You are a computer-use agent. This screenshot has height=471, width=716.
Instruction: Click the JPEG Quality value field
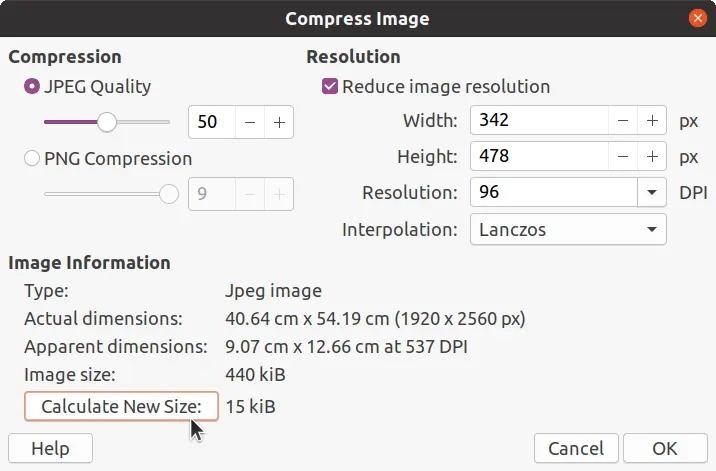pyautogui.click(x=212, y=122)
